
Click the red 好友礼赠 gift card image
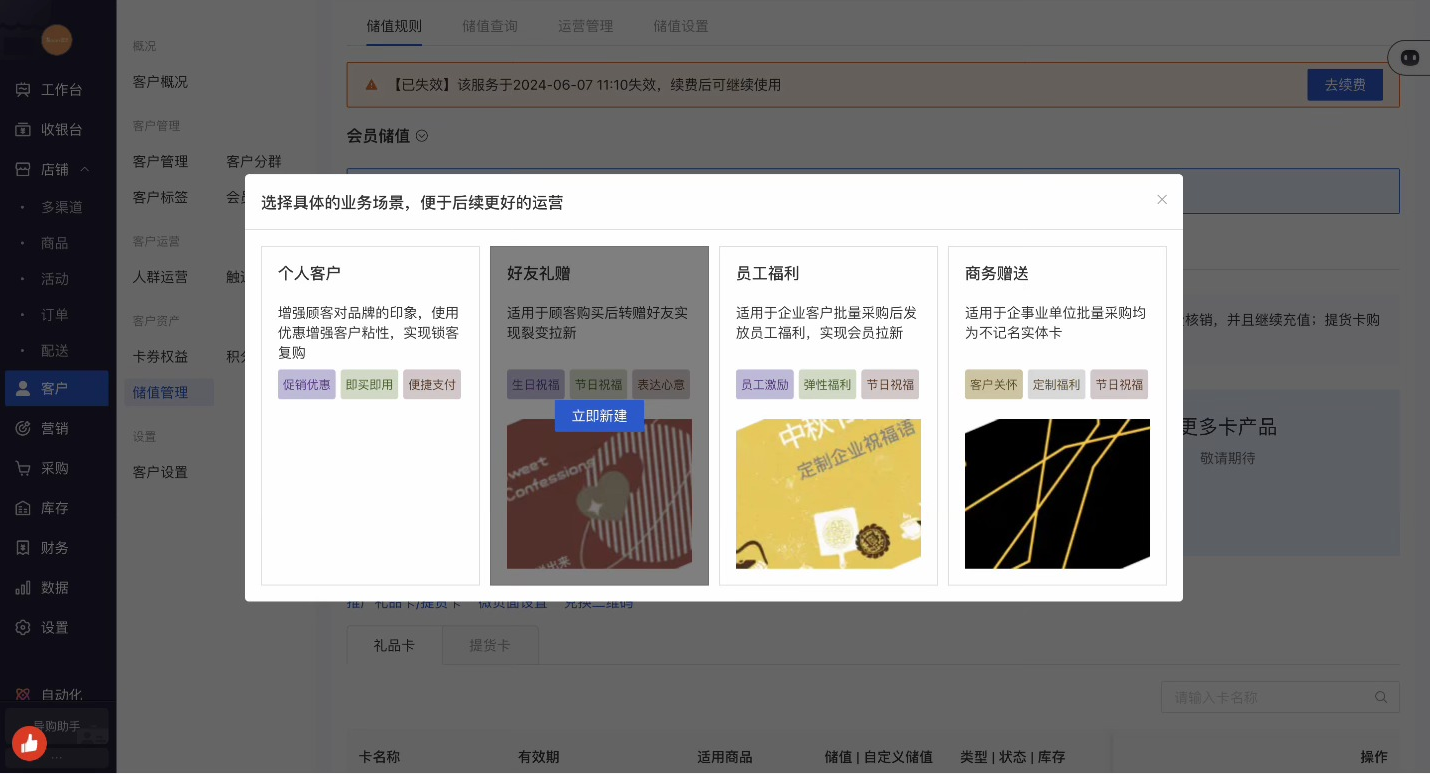[599, 494]
